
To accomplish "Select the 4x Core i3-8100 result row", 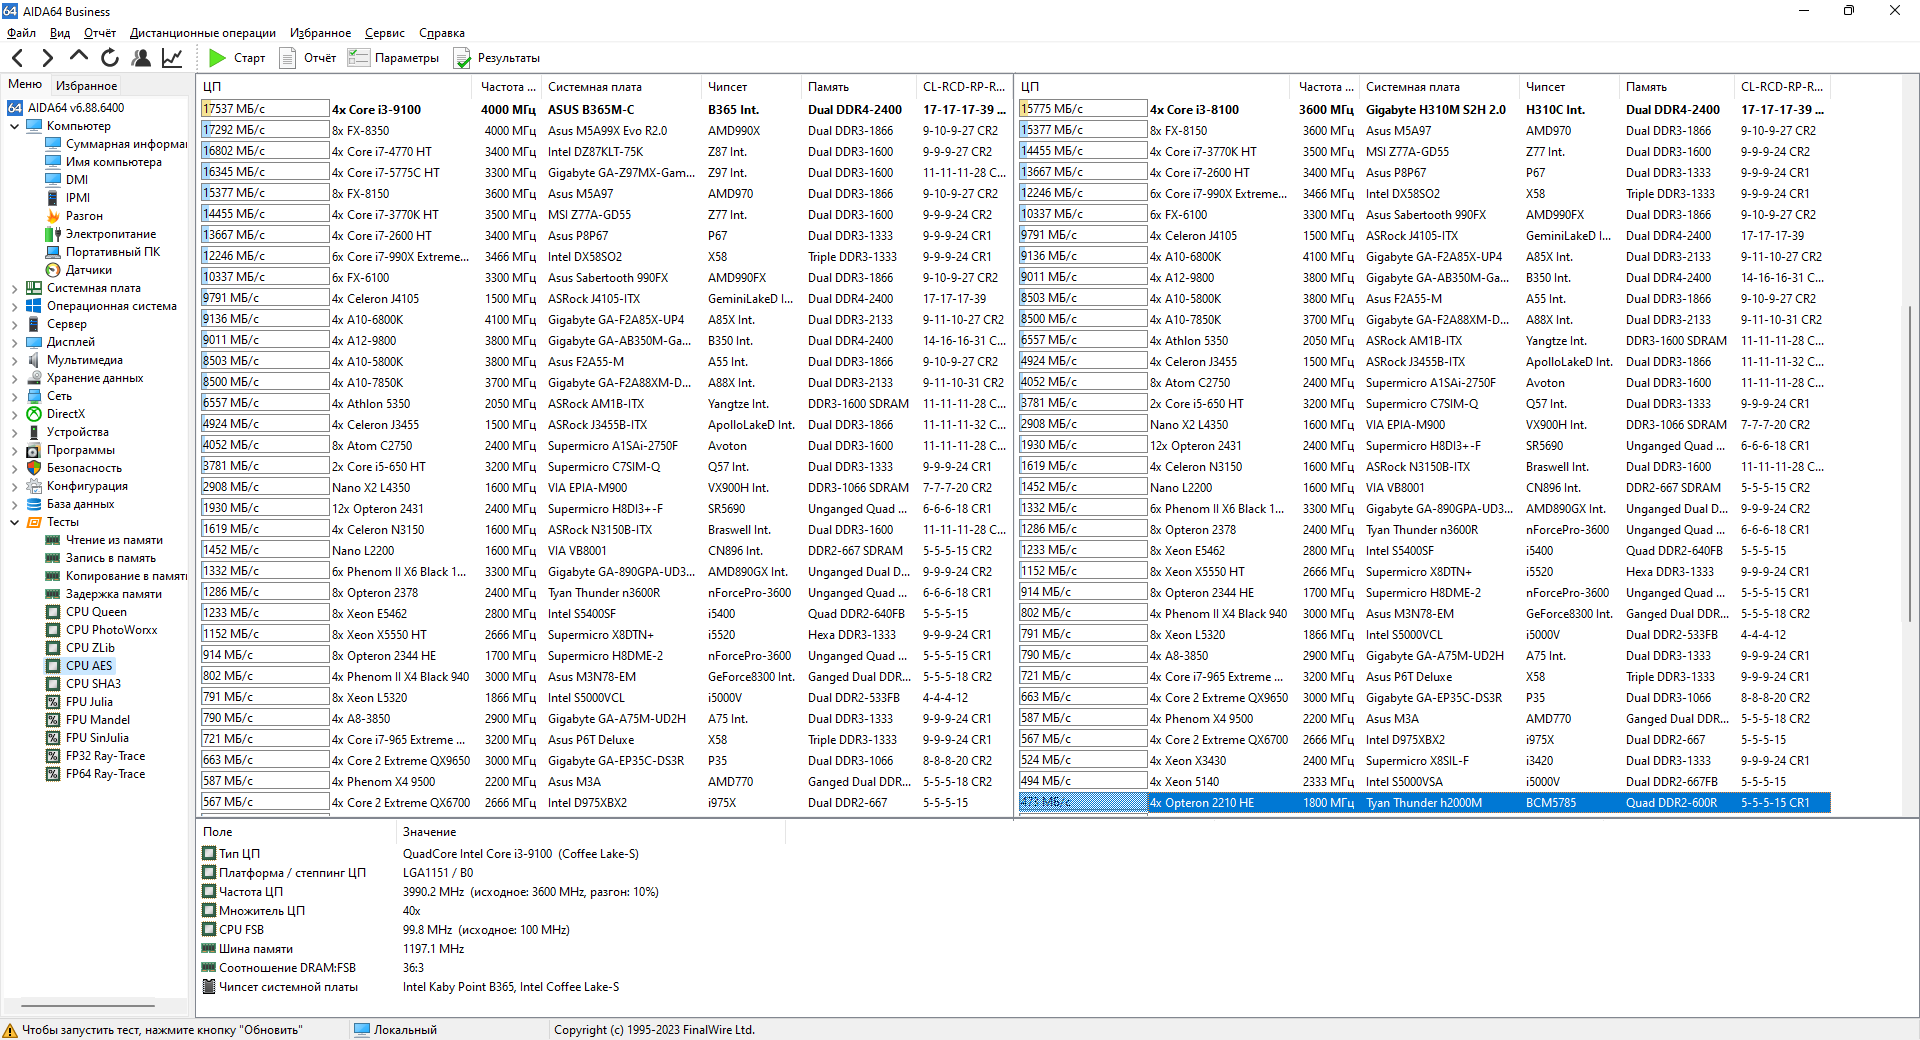I will [x=1424, y=109].
